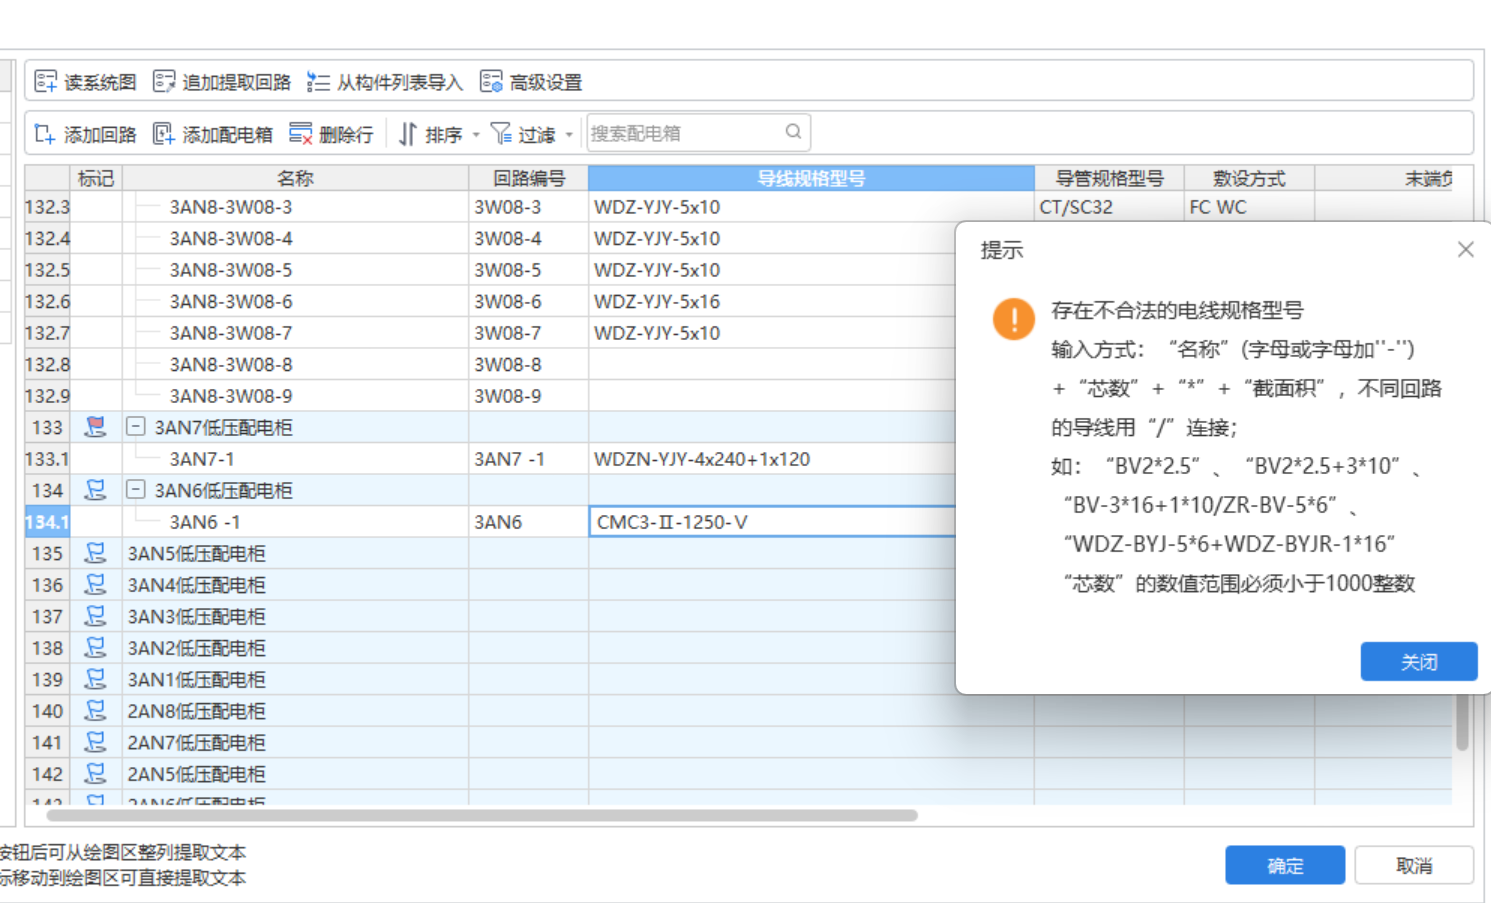Click the flag marker on row 136
This screenshot has width=1491, height=903.
tap(95, 585)
